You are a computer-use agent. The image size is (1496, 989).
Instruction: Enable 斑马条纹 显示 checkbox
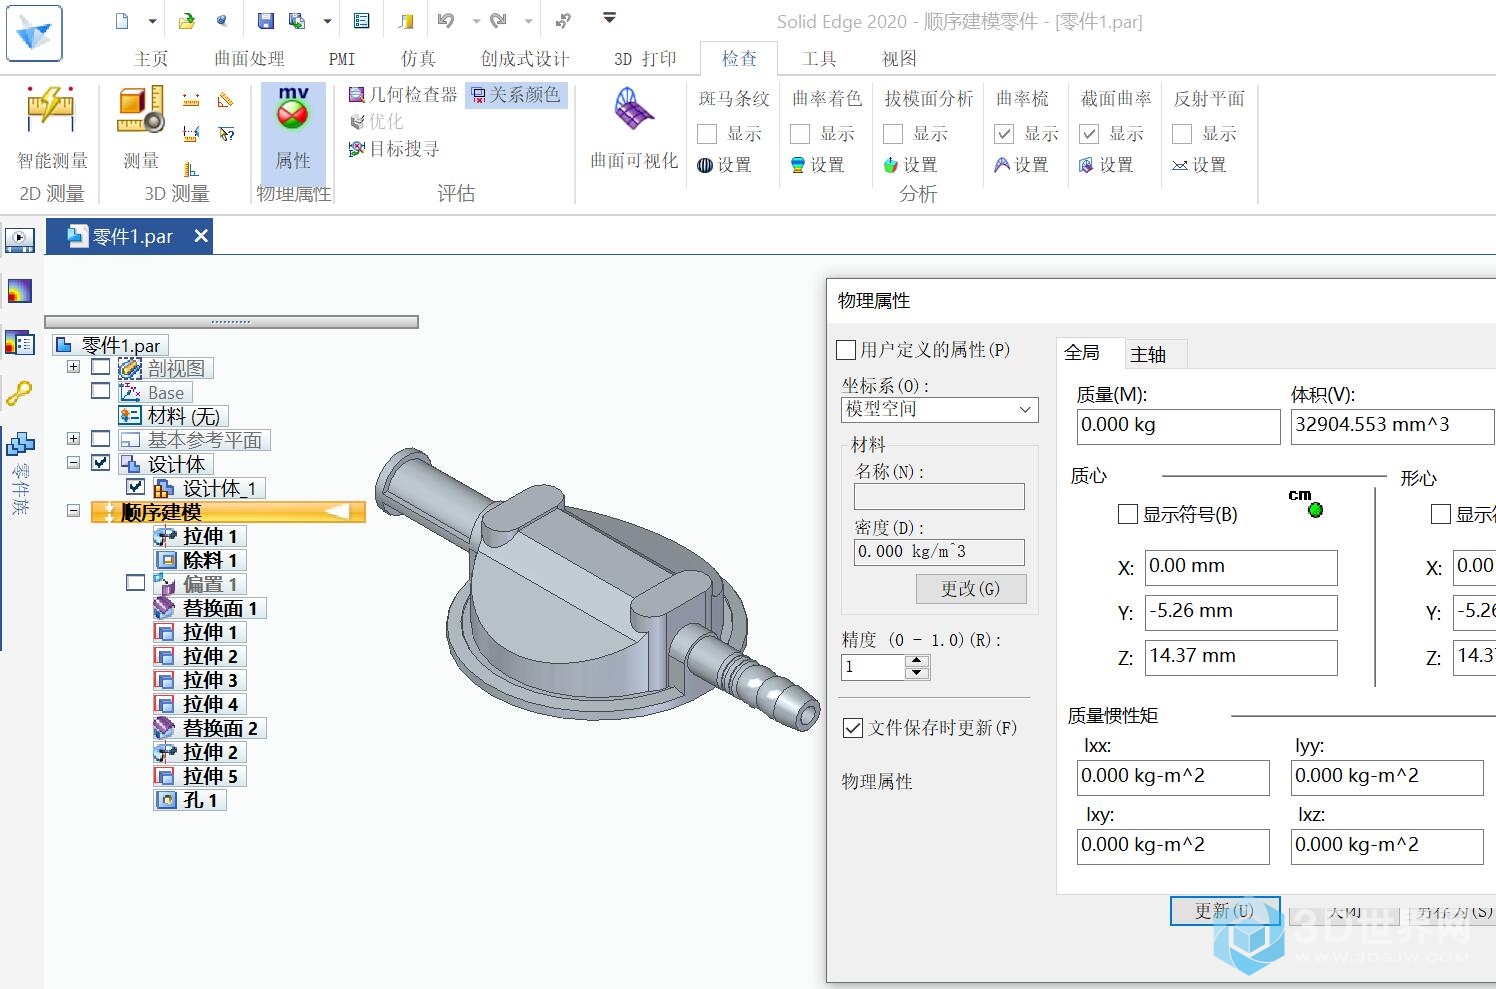(707, 134)
